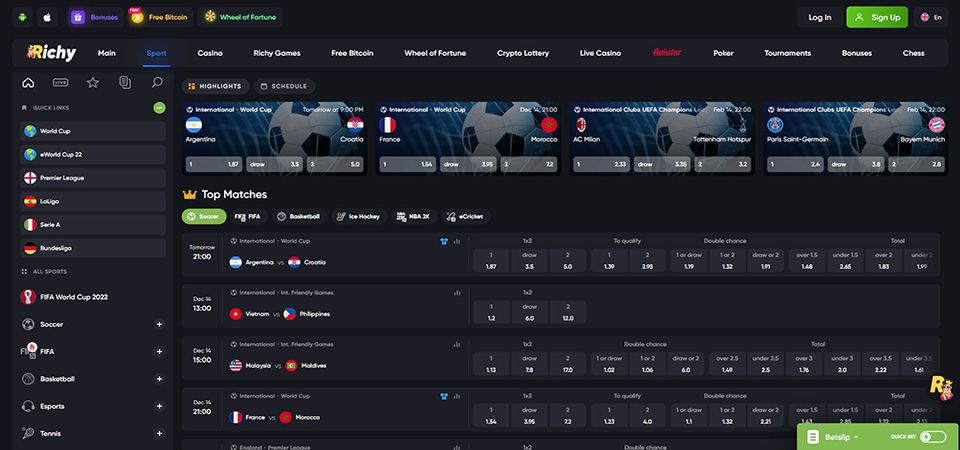Screen dimensions: 960x450
Task: Select the Basketball filter in Top Matches
Action: coord(299,217)
